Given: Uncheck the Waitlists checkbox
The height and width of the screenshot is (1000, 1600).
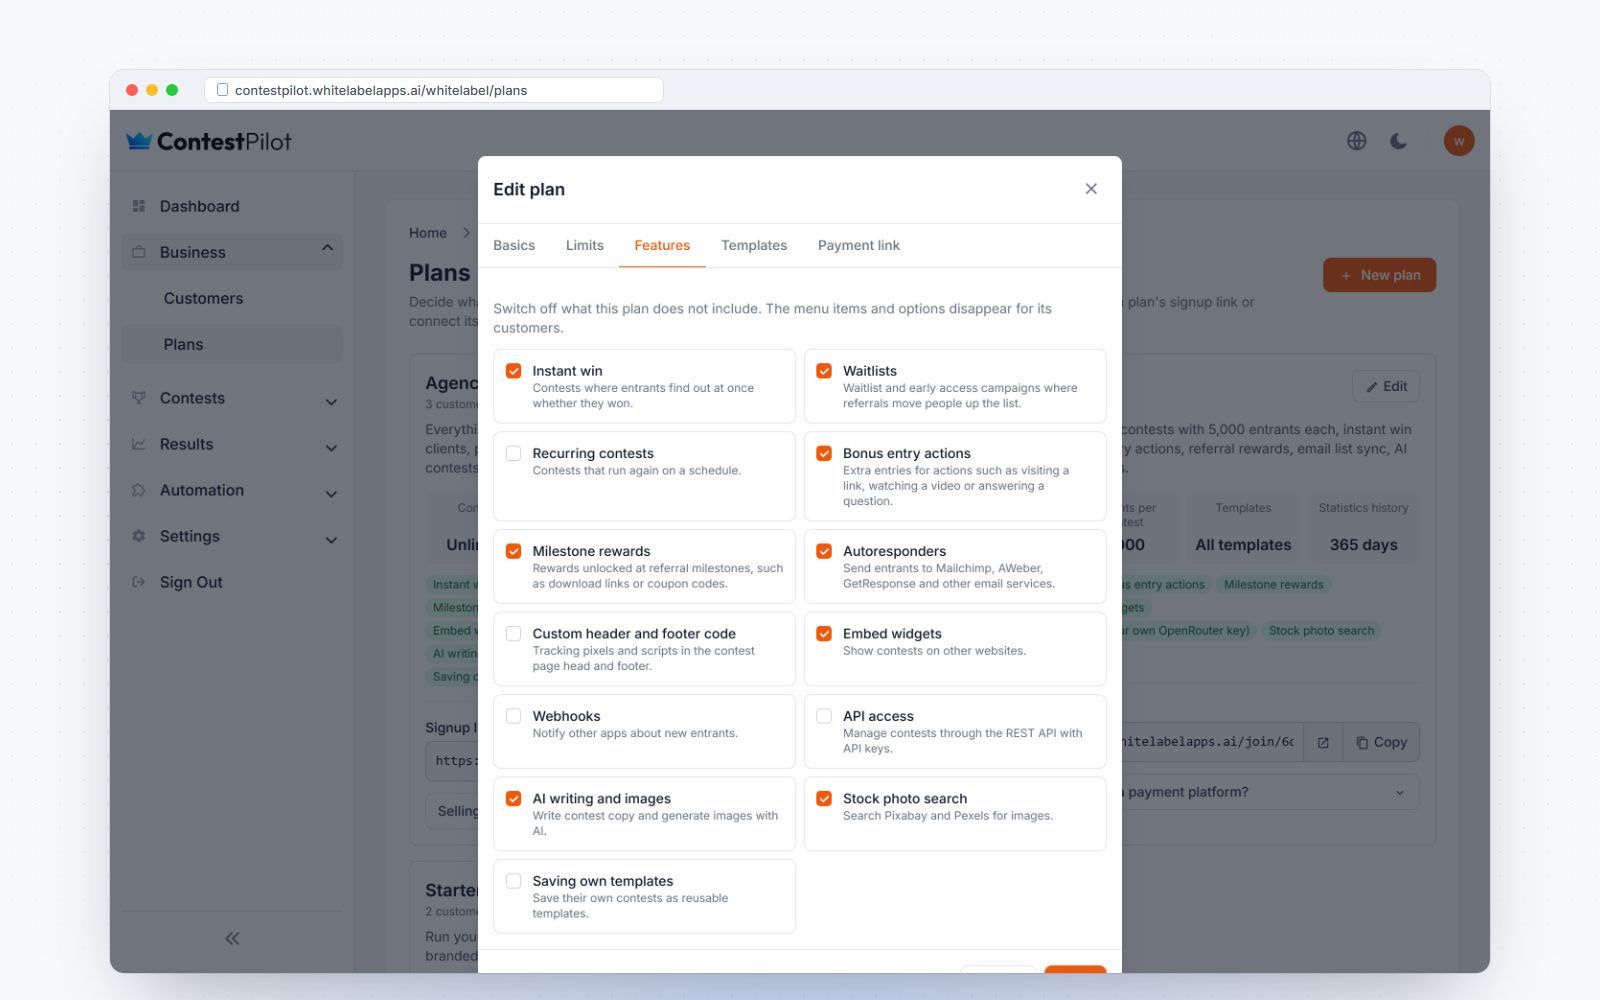Looking at the screenshot, I should point(824,371).
